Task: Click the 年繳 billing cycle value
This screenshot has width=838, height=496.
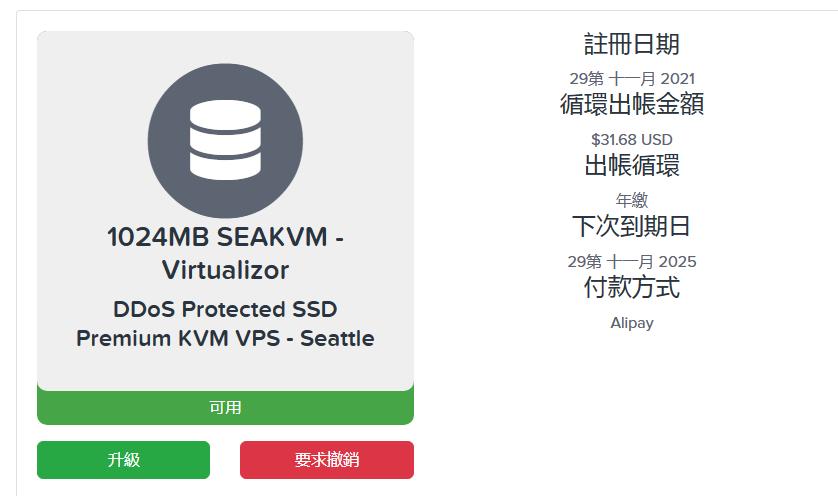Action: (x=632, y=200)
